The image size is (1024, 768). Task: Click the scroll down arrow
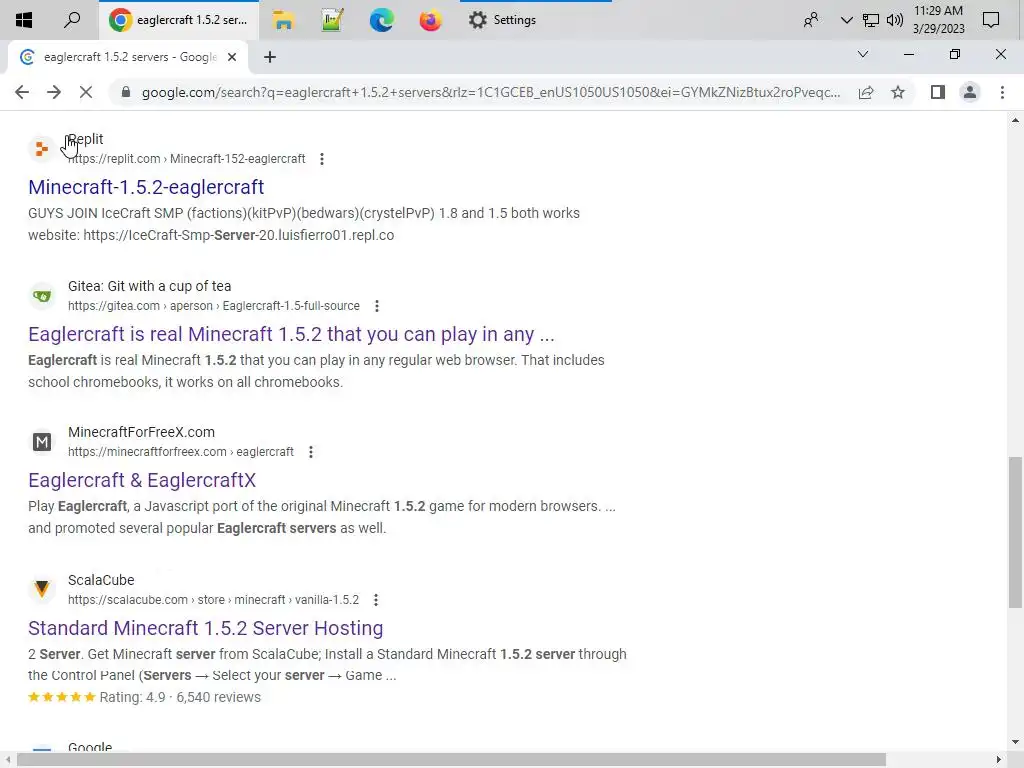(1015, 743)
